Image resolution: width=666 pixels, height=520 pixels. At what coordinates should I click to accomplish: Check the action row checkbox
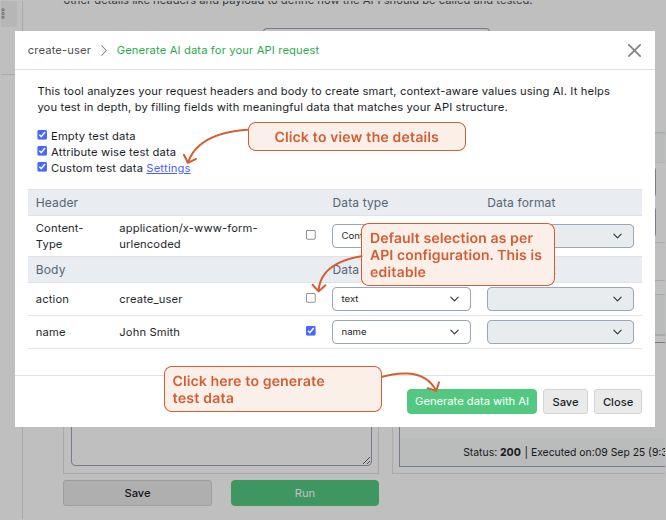coord(311,298)
